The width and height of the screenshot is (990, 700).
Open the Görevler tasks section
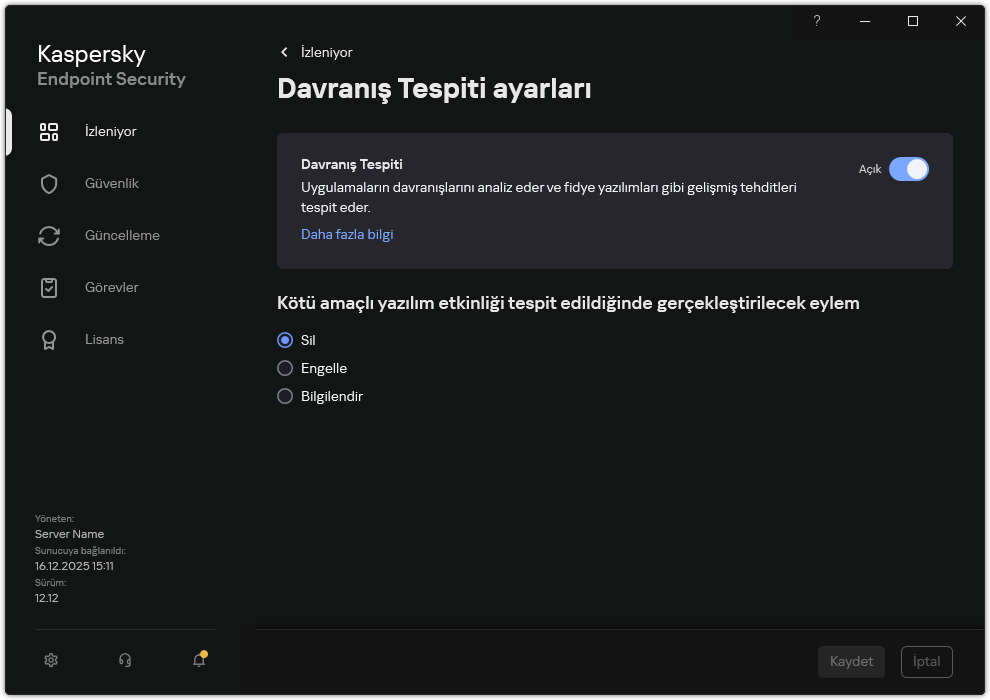[x=113, y=287]
